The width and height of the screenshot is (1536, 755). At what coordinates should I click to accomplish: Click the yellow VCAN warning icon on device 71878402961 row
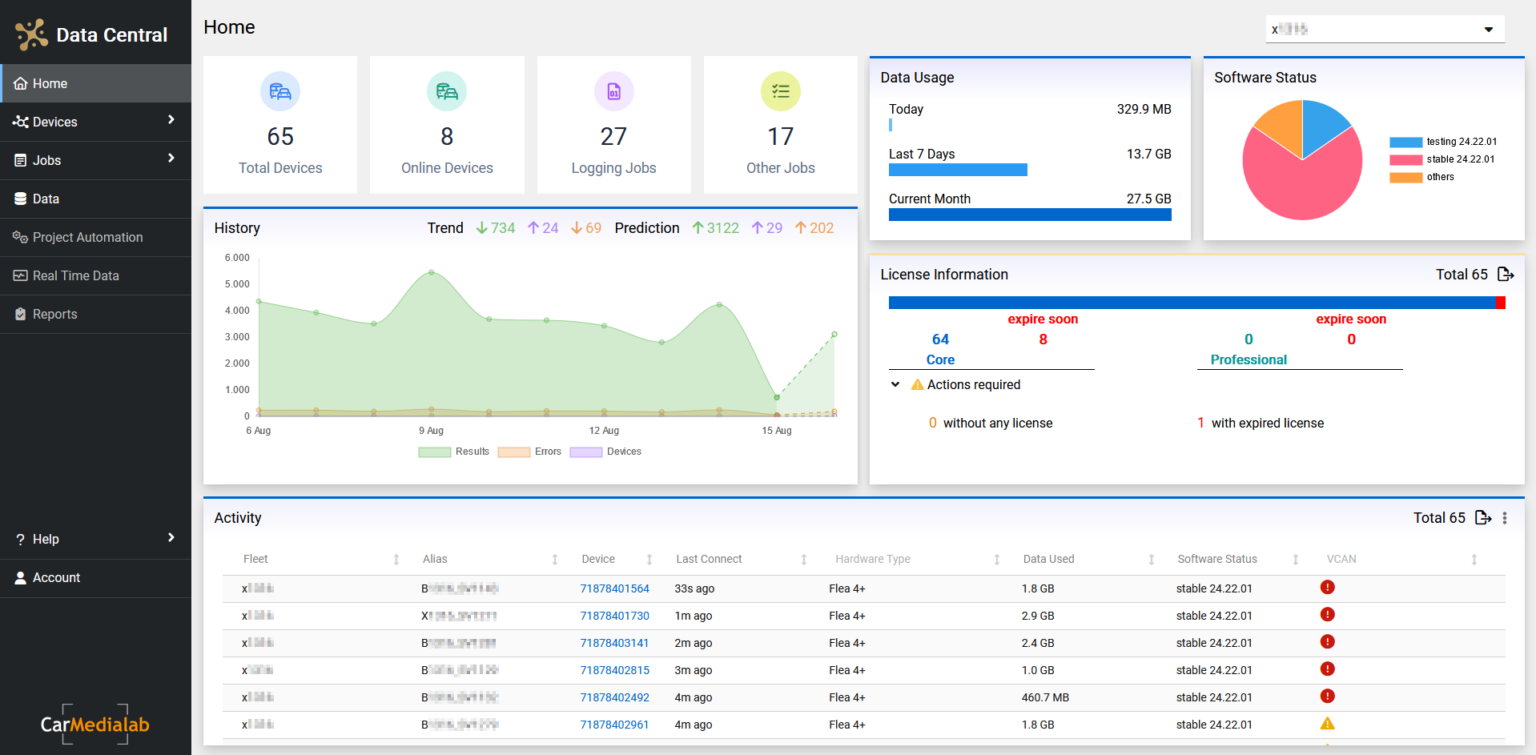pyautogui.click(x=1327, y=723)
